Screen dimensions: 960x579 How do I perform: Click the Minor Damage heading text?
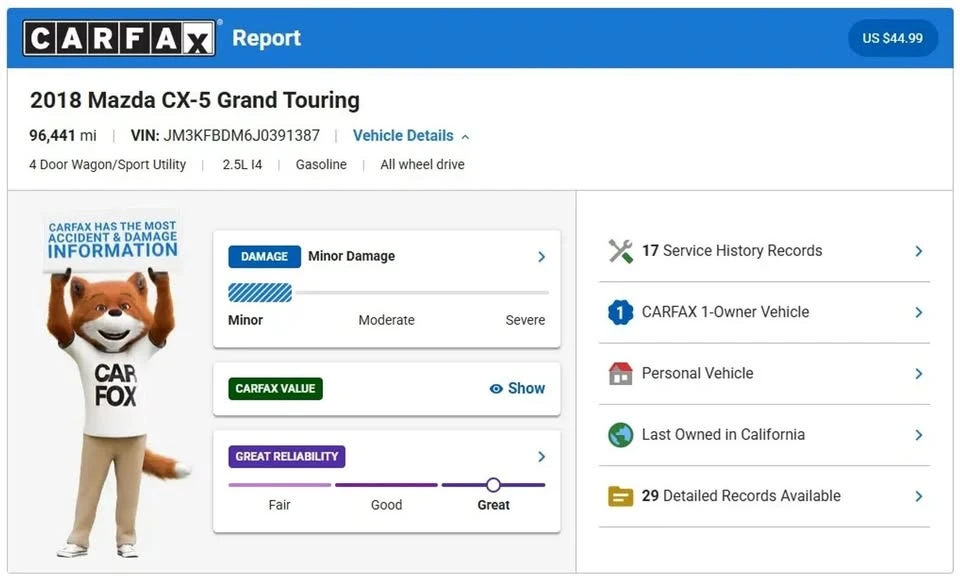(351, 256)
